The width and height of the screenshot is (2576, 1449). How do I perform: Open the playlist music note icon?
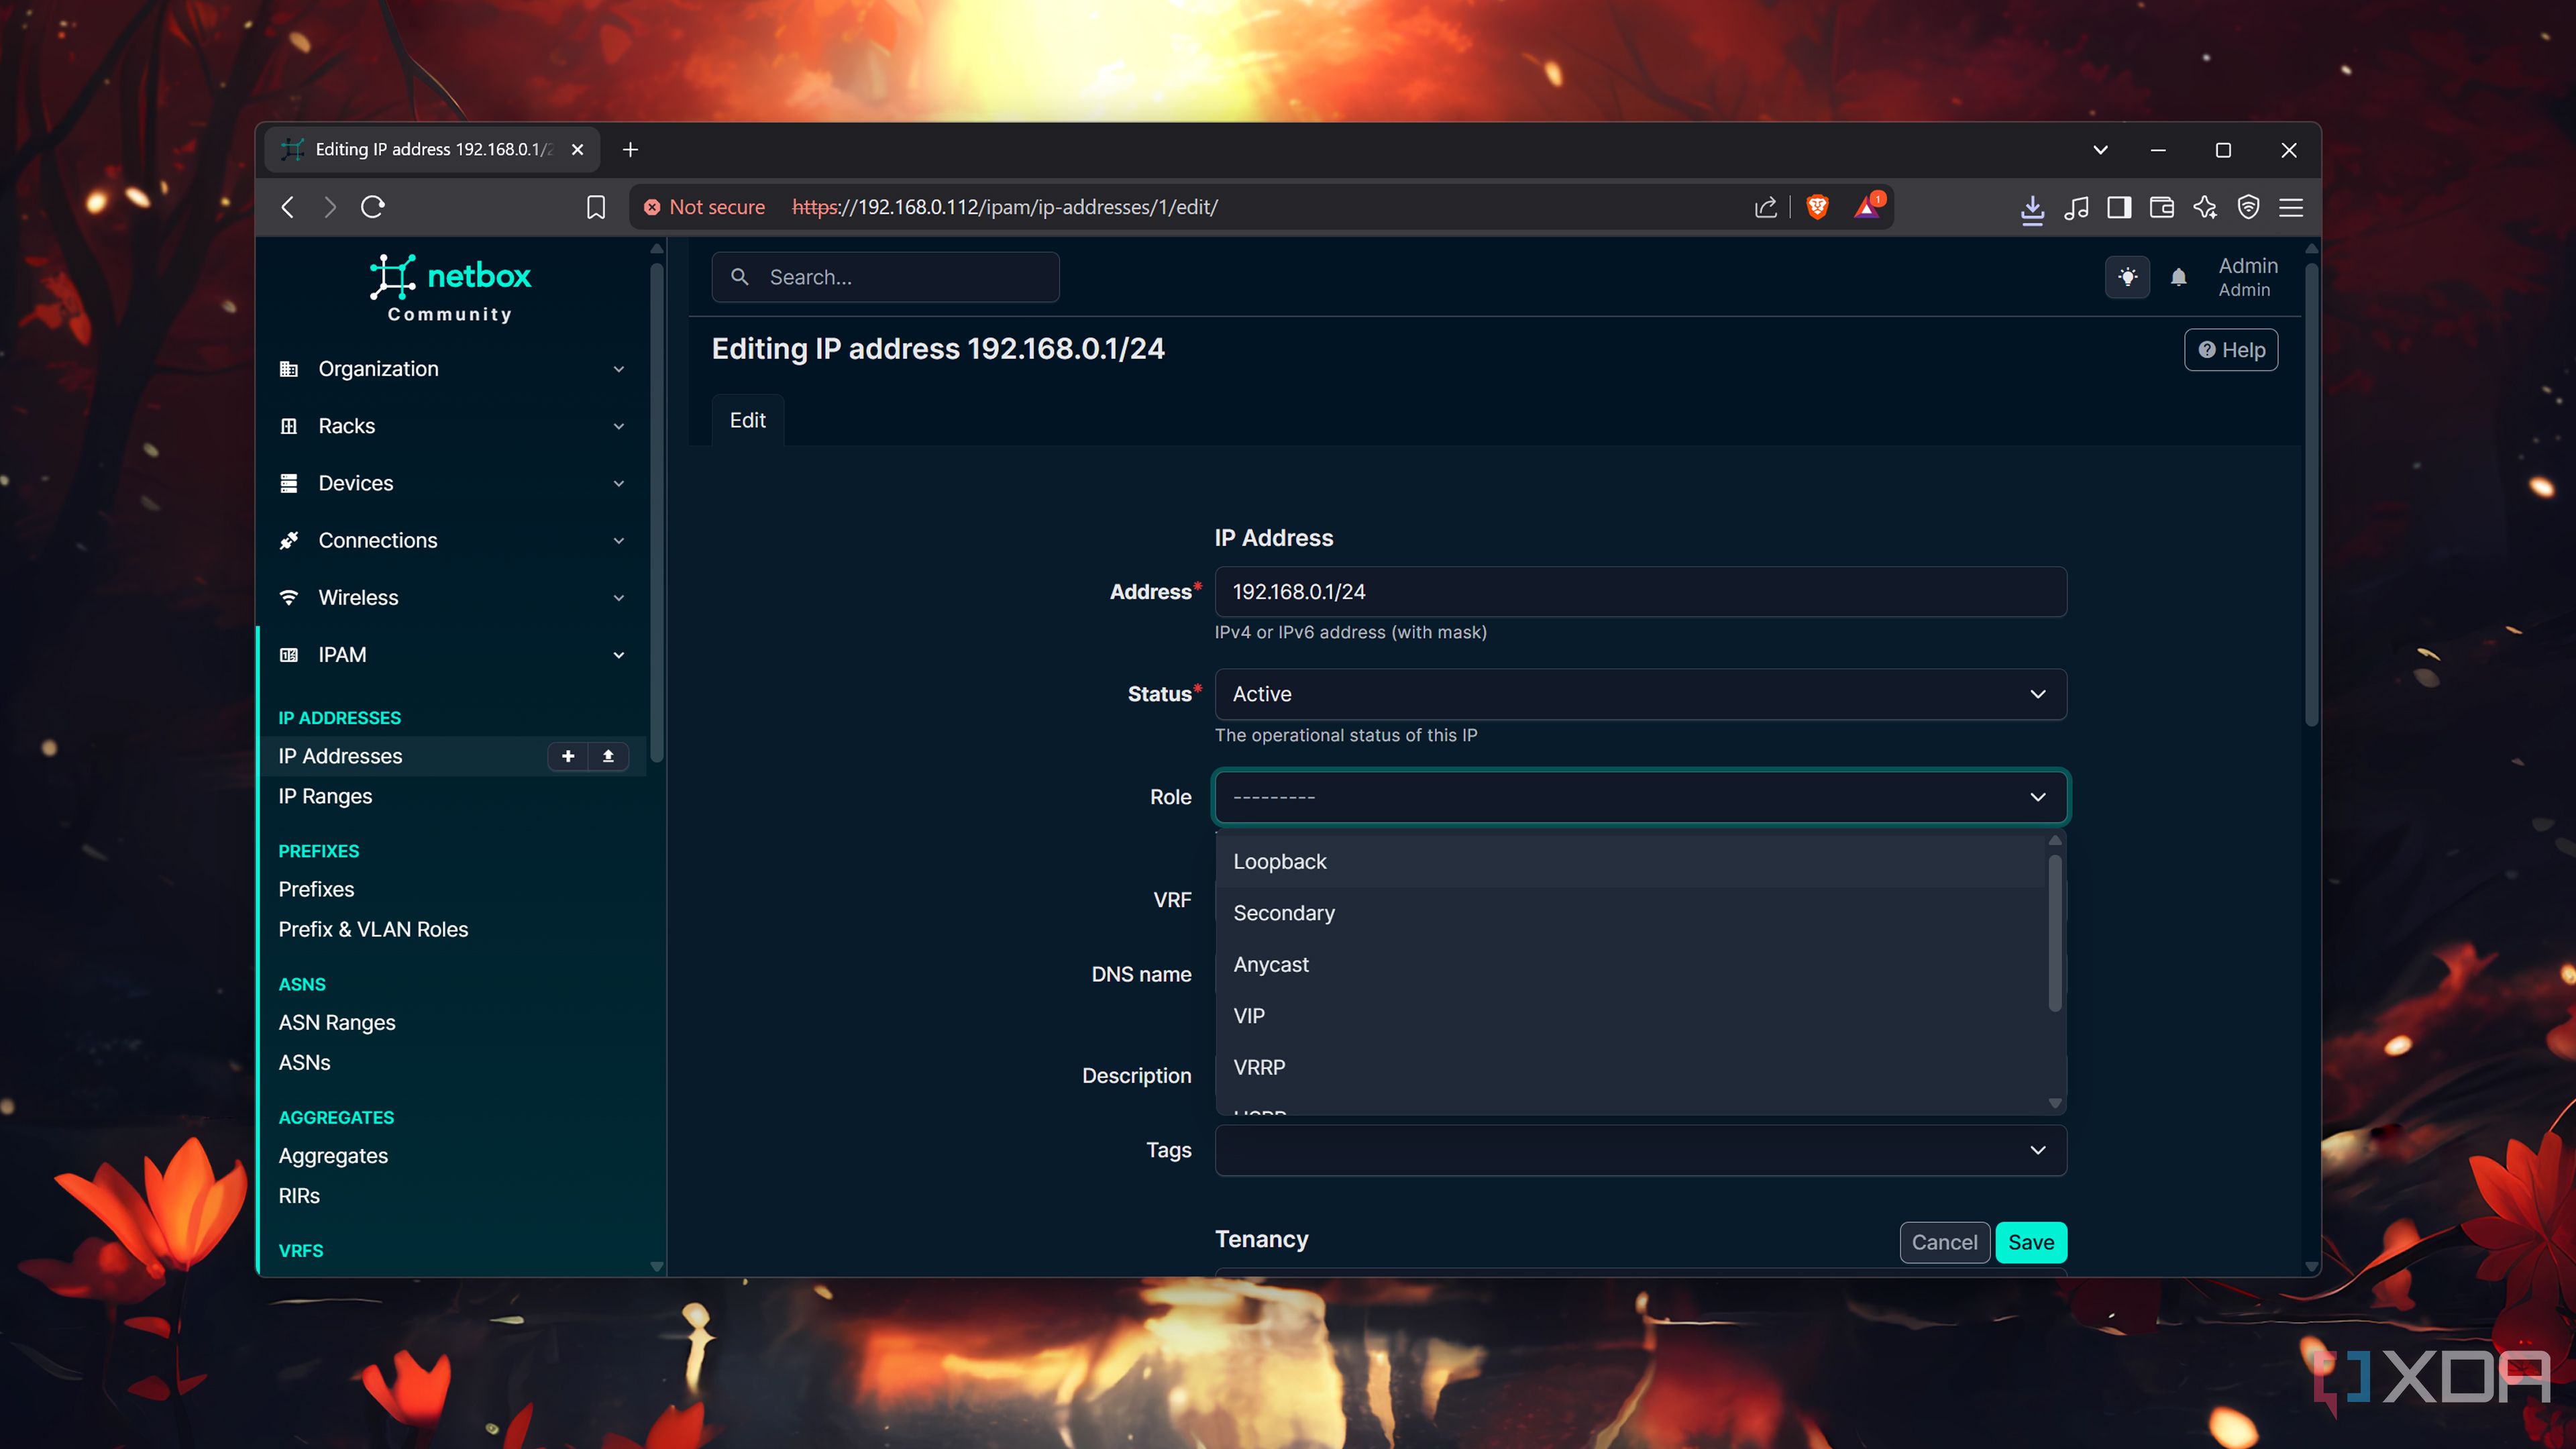(x=2076, y=207)
